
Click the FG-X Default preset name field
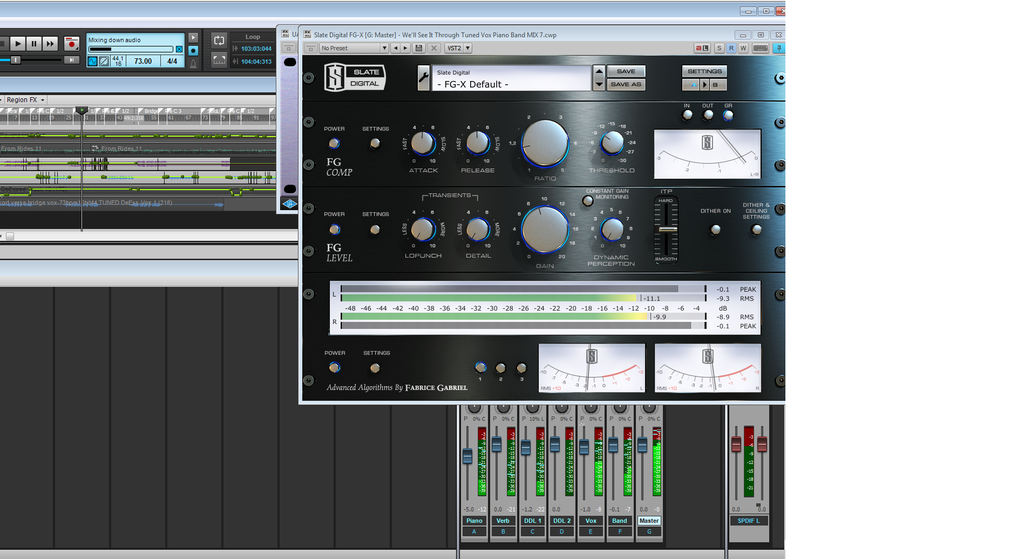point(510,84)
